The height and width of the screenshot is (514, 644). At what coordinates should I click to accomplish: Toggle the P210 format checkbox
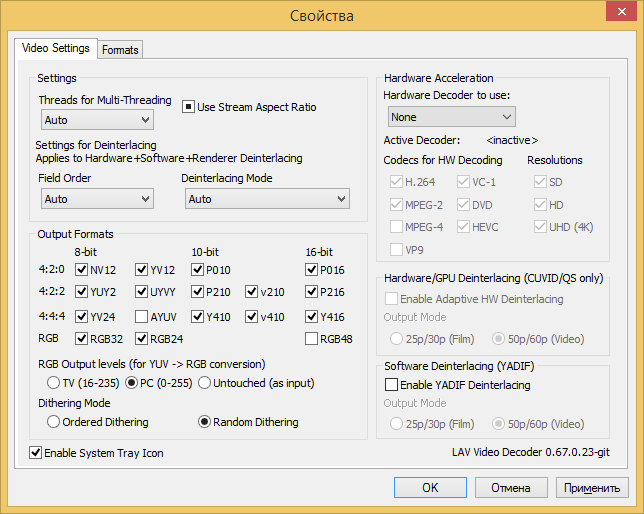tap(197, 292)
